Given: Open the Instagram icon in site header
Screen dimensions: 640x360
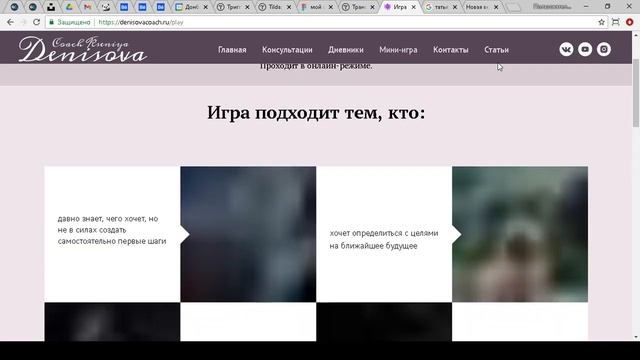Looking at the screenshot, I should [604, 49].
